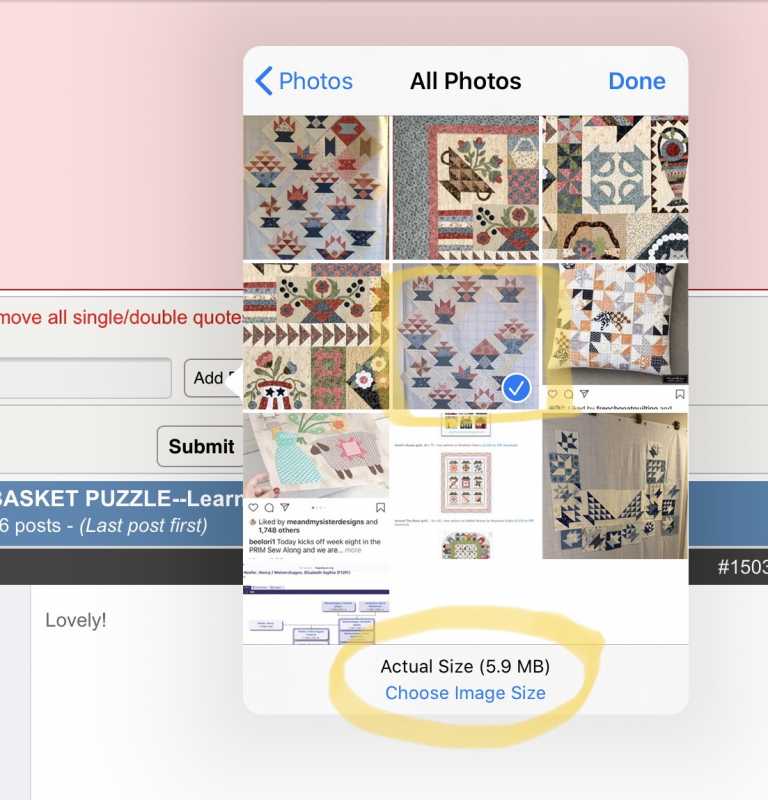Select the webpage quilt patterns screenshot
The image size is (768, 800).
465,486
